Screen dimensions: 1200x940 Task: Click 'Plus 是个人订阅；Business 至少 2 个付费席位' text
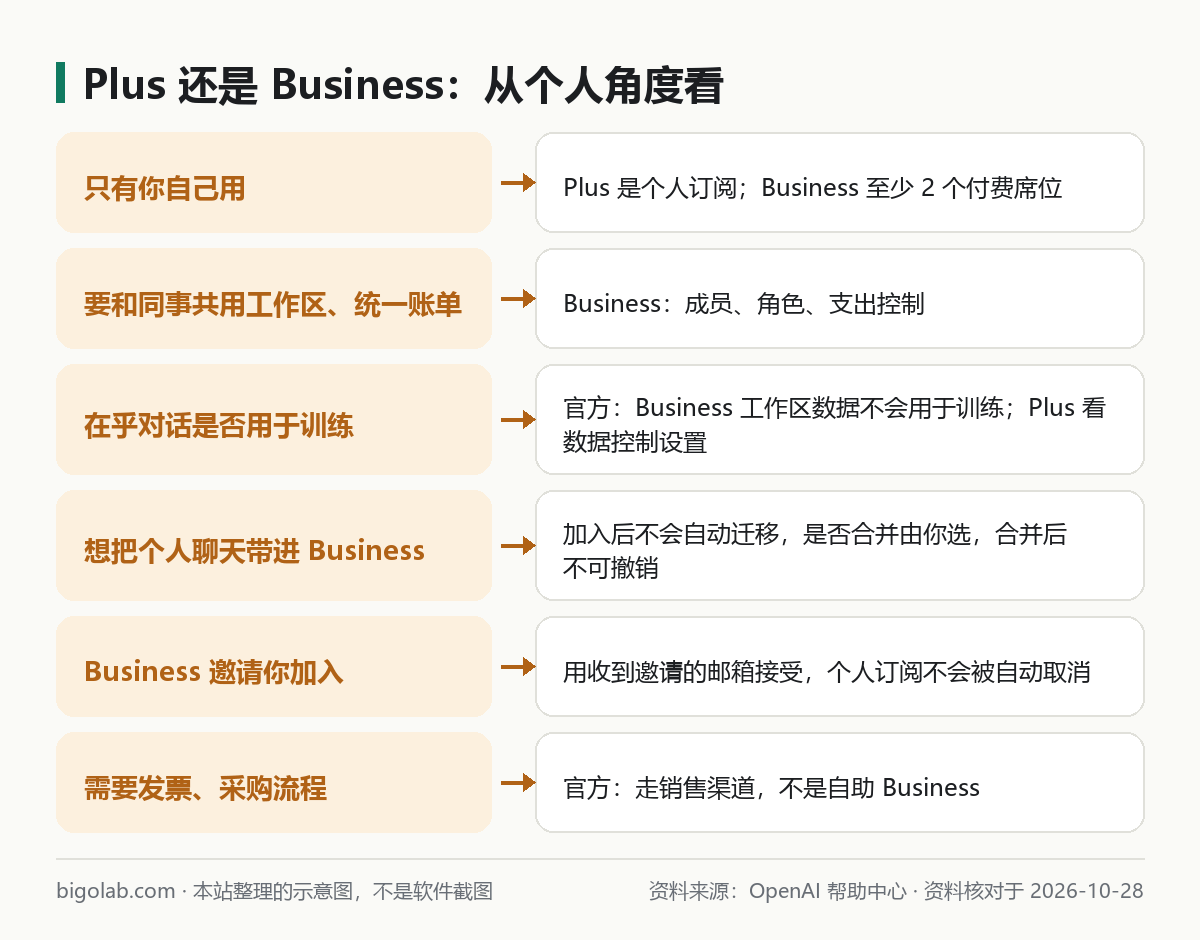(x=812, y=187)
